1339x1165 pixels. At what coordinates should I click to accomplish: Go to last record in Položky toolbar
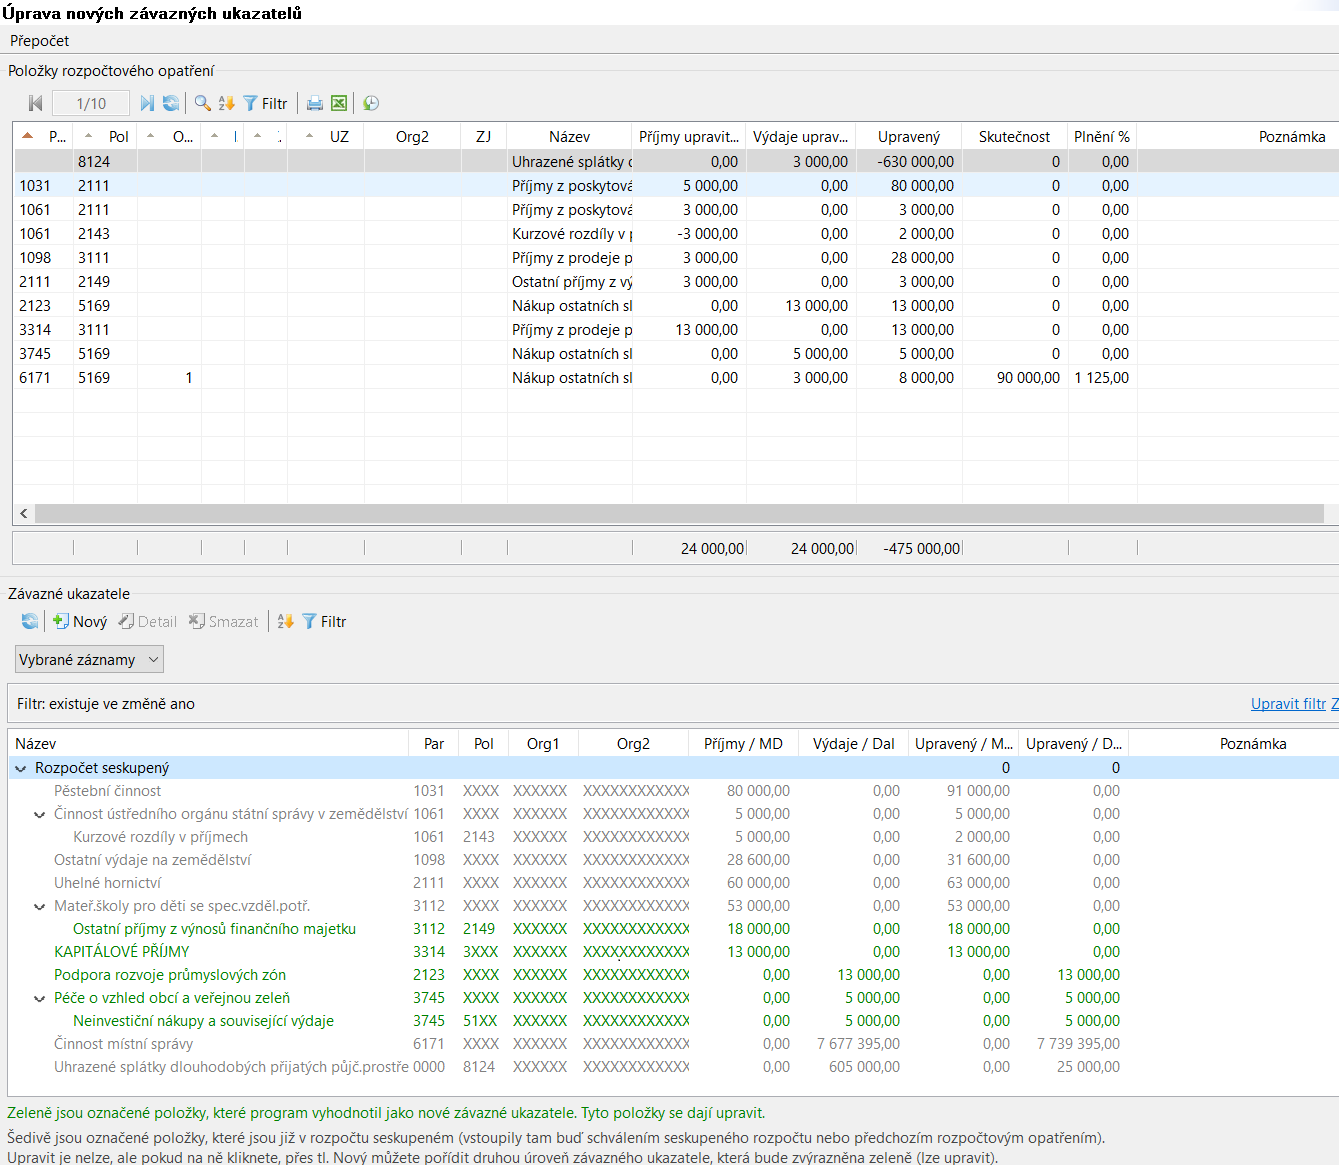147,103
